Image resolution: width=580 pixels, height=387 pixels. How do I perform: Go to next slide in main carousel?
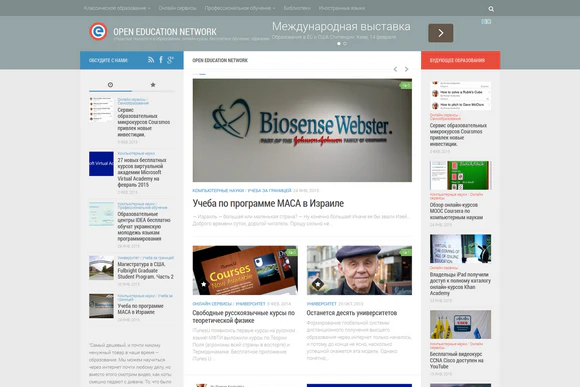(x=407, y=69)
